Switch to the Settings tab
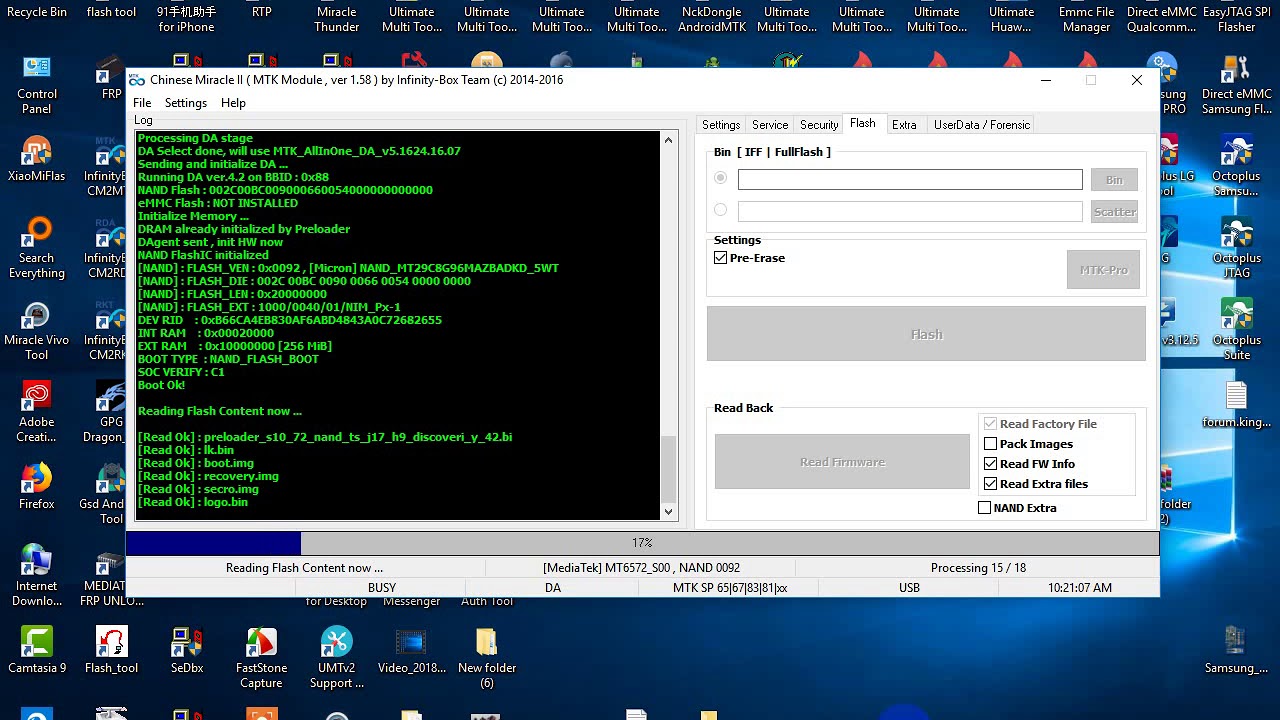 tap(721, 125)
